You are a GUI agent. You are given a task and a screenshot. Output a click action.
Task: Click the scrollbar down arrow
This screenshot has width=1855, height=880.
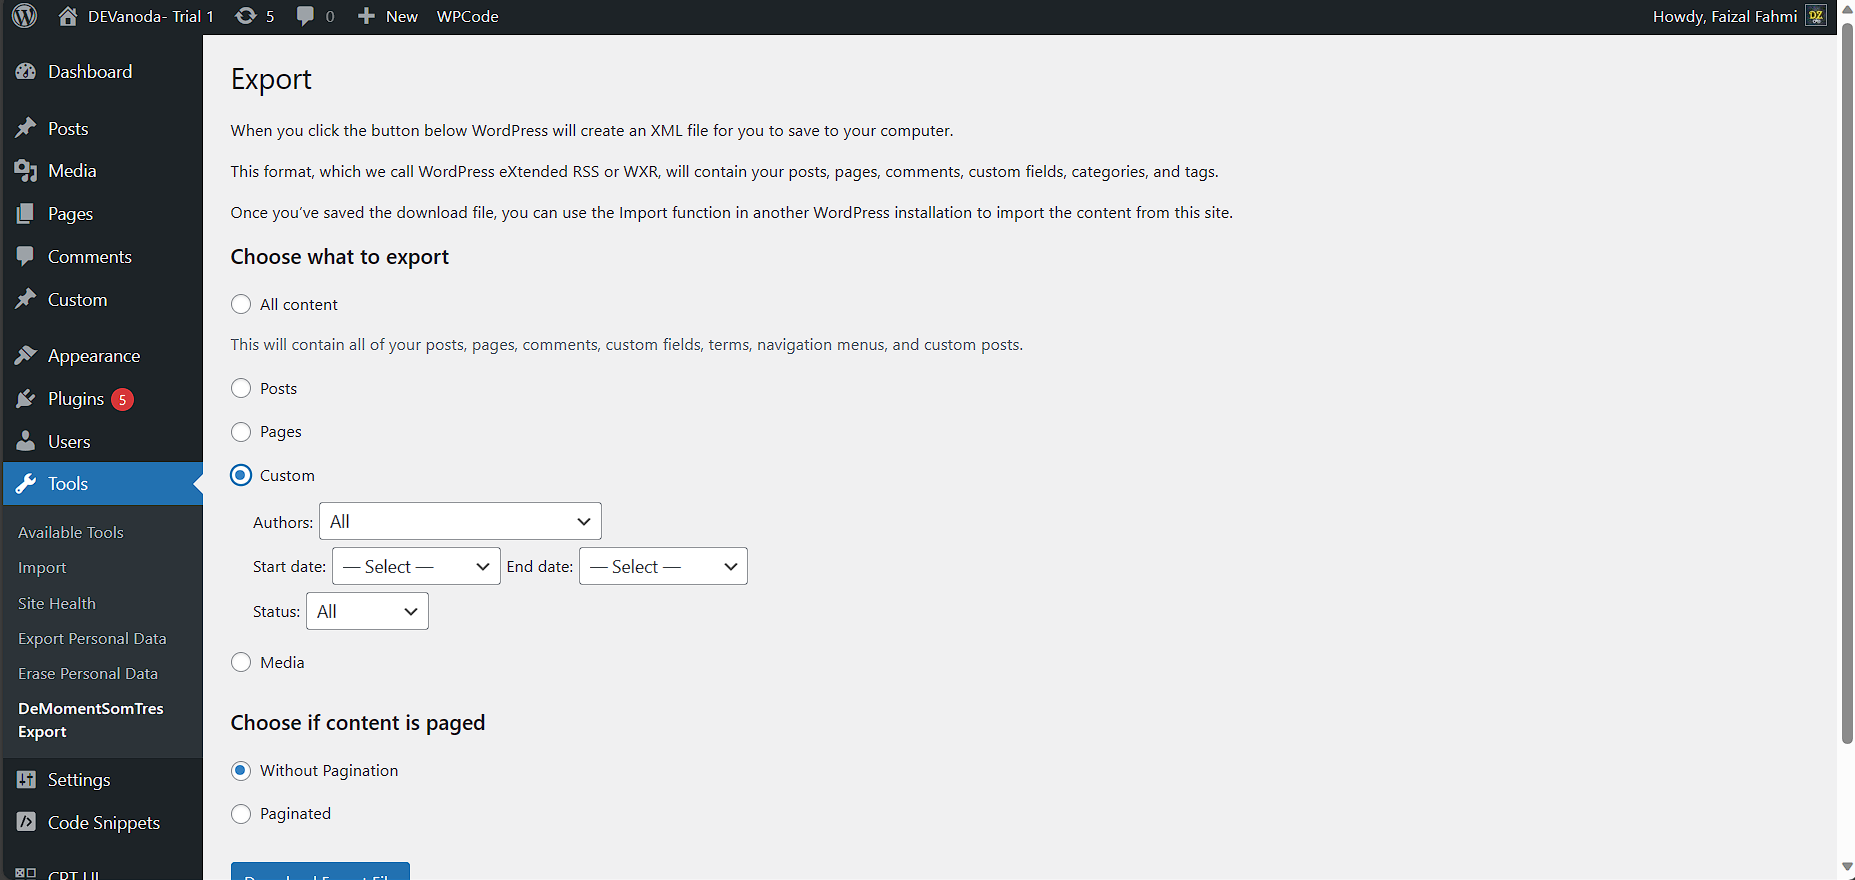point(1847,867)
